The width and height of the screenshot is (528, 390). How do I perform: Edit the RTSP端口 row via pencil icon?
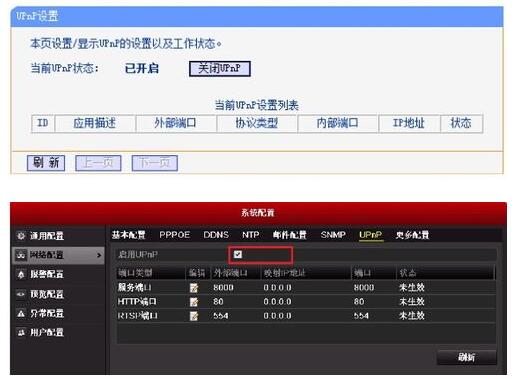(194, 316)
